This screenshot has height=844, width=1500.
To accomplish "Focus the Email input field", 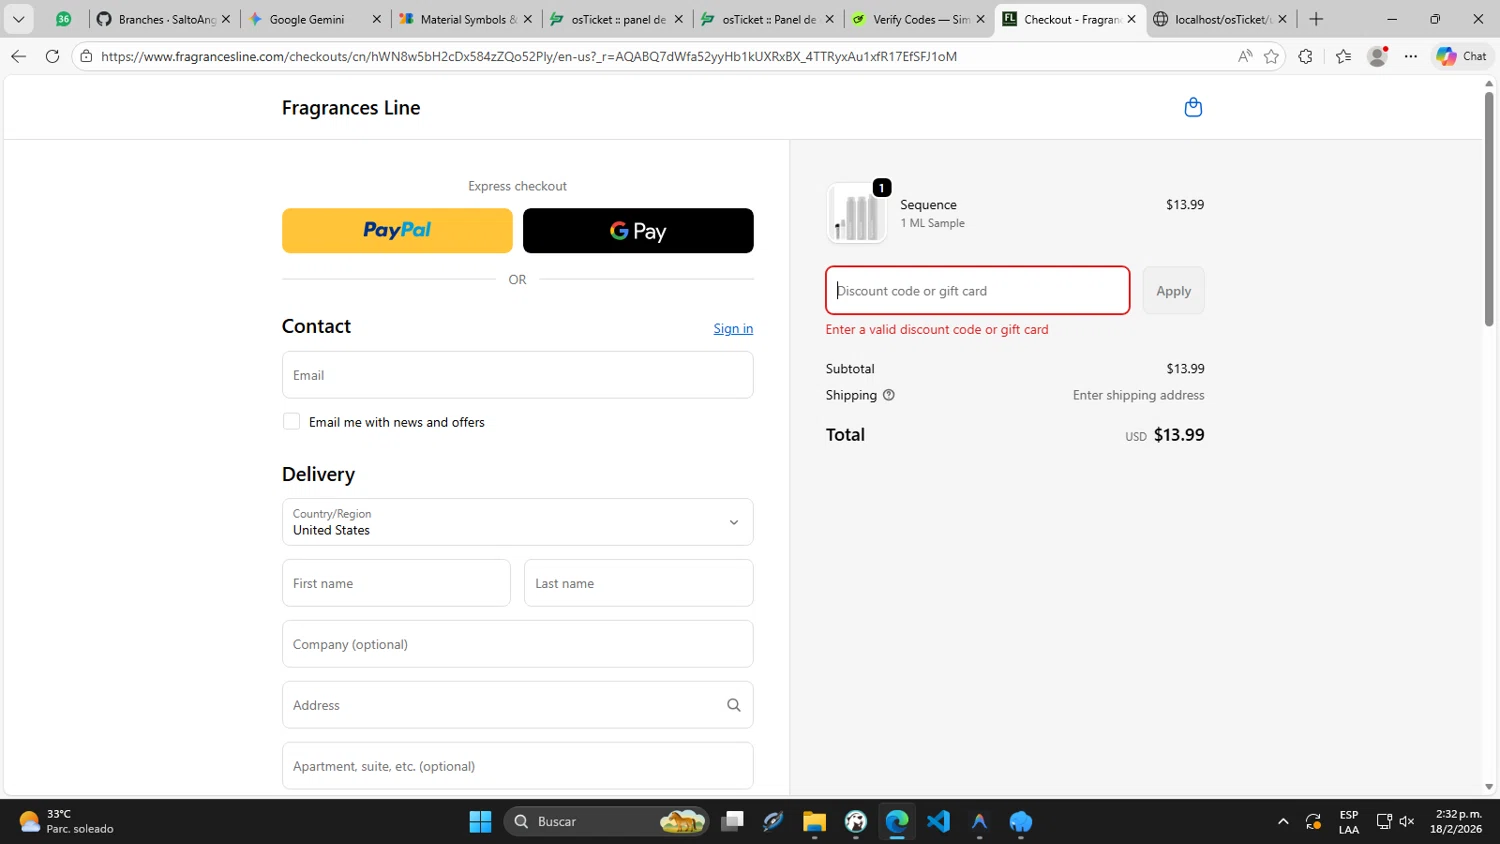I will [x=518, y=375].
